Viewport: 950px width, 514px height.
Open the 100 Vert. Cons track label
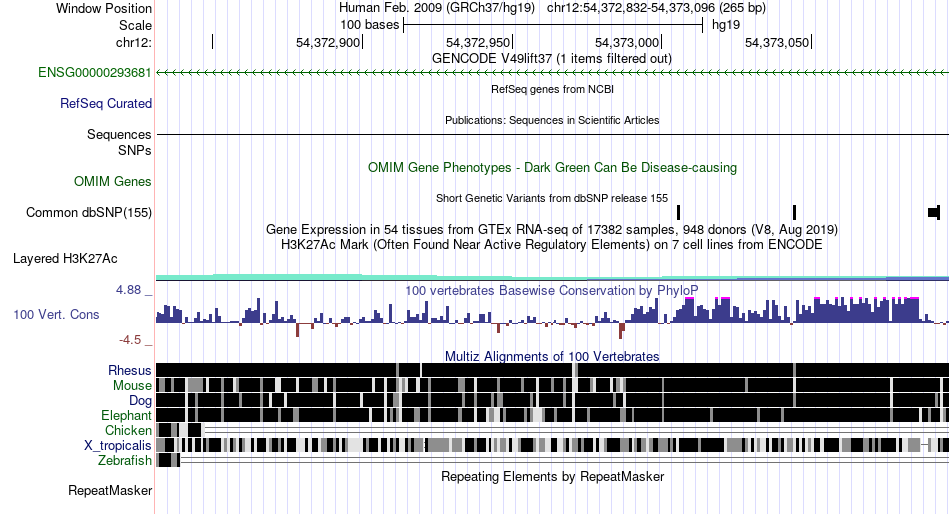(56, 315)
